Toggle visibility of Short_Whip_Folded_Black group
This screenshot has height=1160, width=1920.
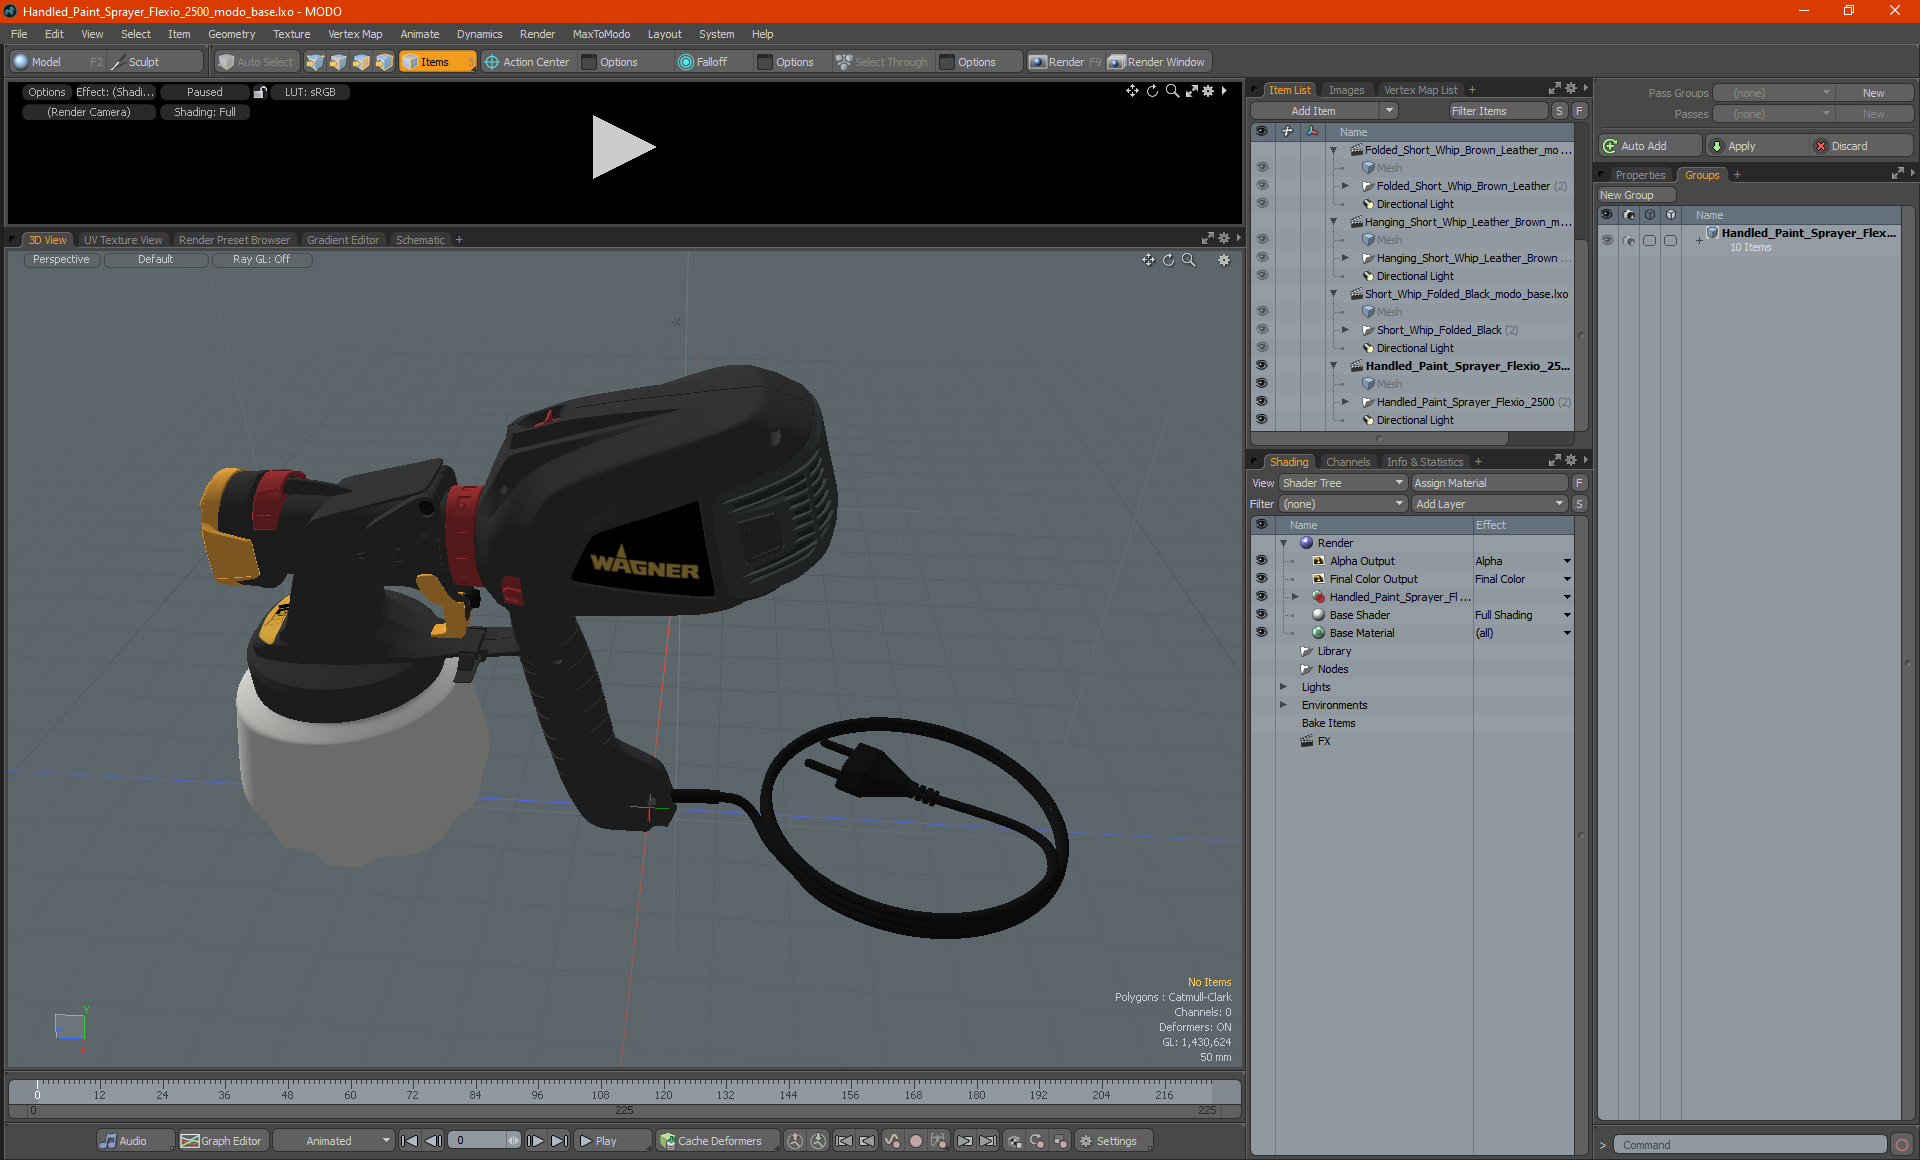[1262, 330]
